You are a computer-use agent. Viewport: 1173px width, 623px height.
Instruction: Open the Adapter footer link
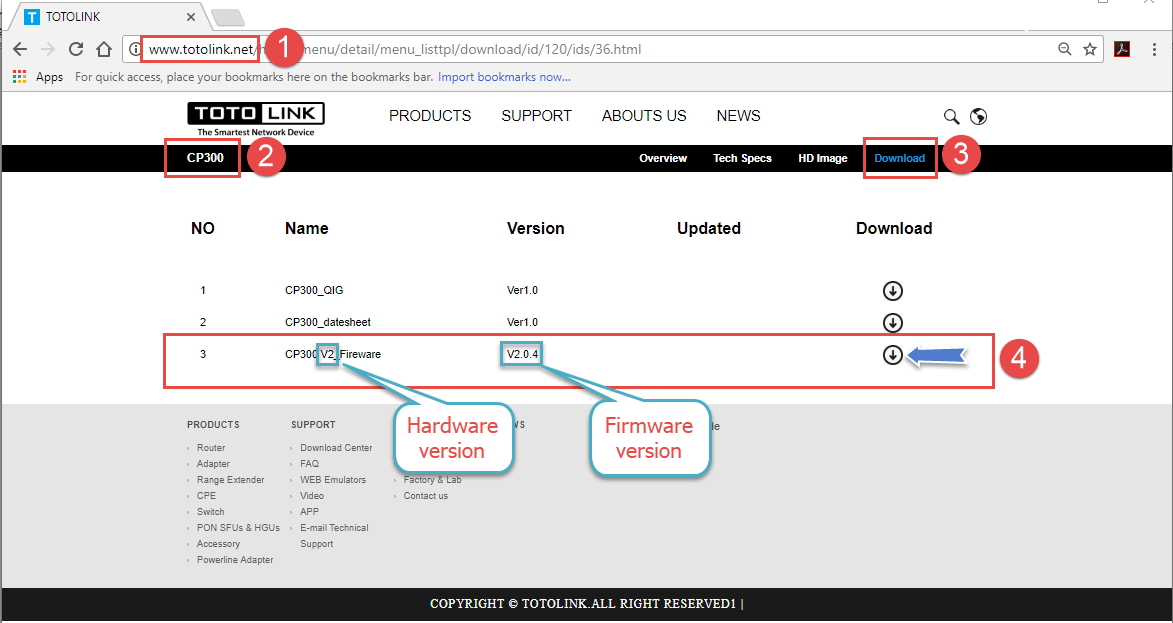click(x=213, y=464)
